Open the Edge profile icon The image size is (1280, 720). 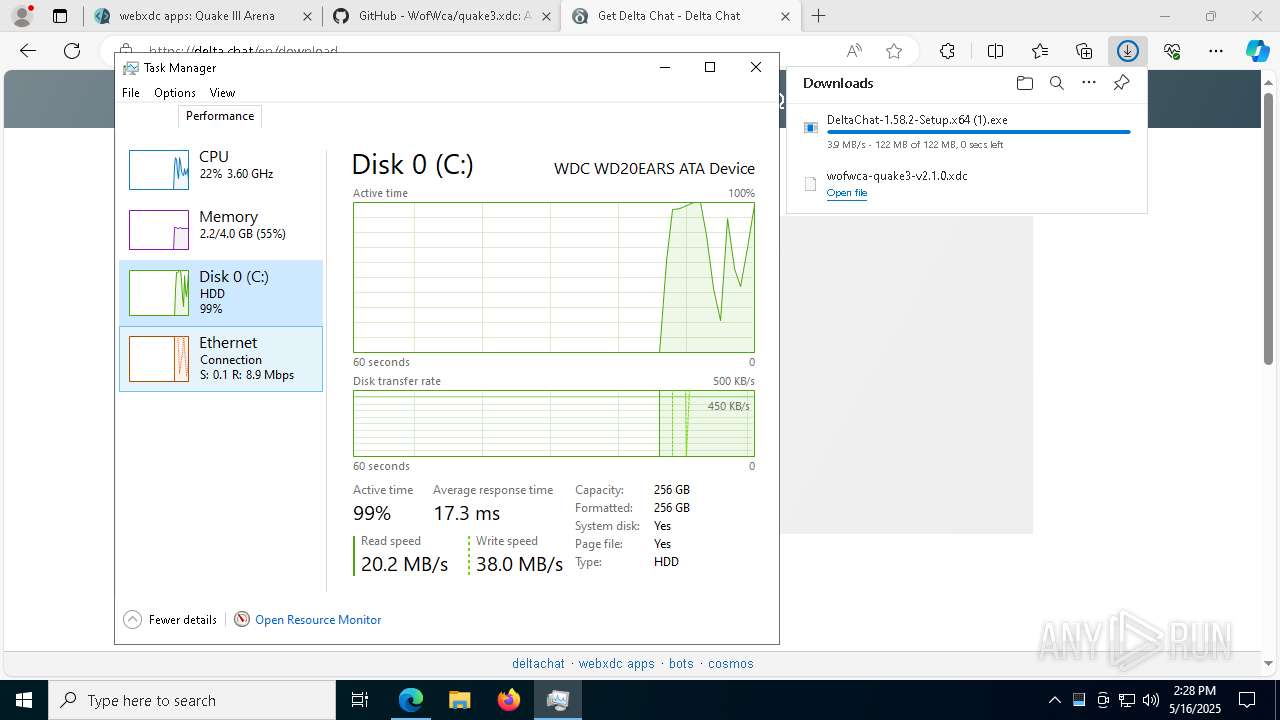click(x=21, y=16)
